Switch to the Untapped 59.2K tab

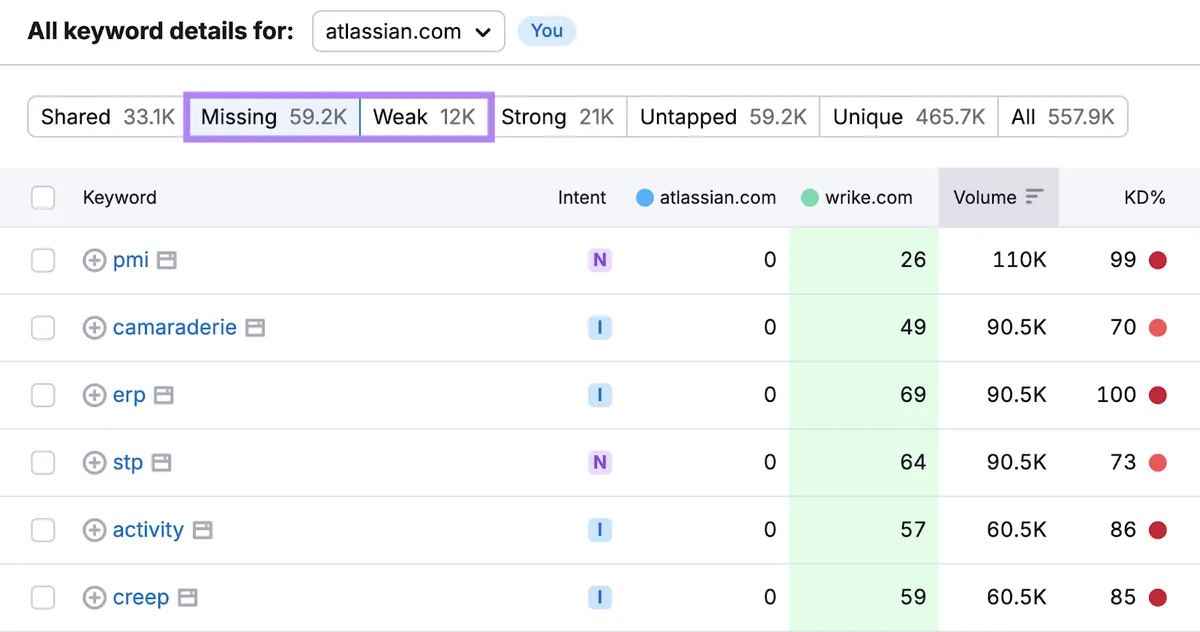(x=723, y=117)
